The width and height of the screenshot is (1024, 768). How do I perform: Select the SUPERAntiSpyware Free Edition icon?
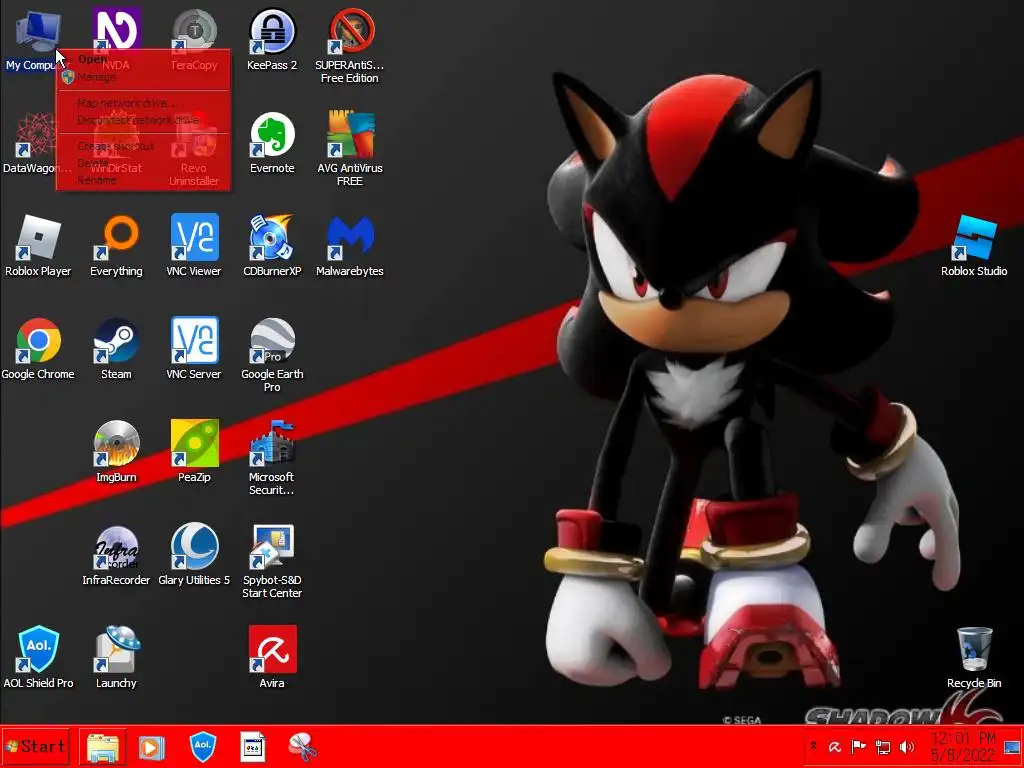coord(349,46)
